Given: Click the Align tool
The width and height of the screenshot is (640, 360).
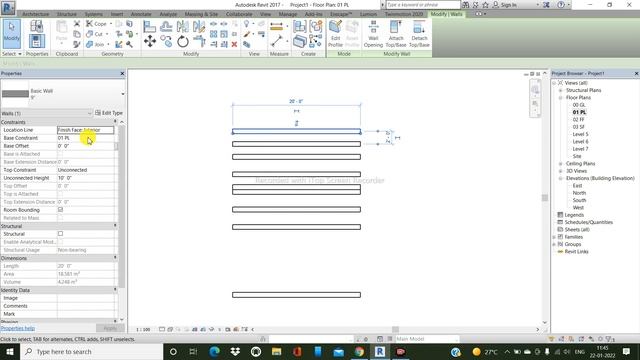Looking at the screenshot, I should click(149, 27).
